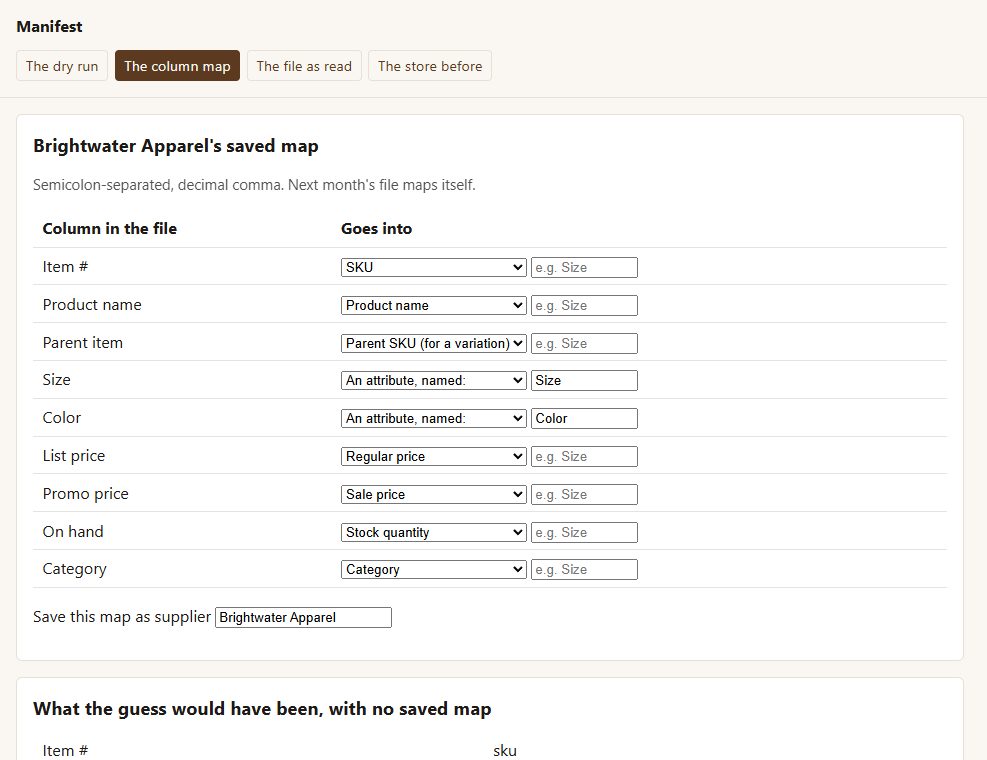
Task: Click the "Save this map as supplier" label
Action: pos(121,616)
